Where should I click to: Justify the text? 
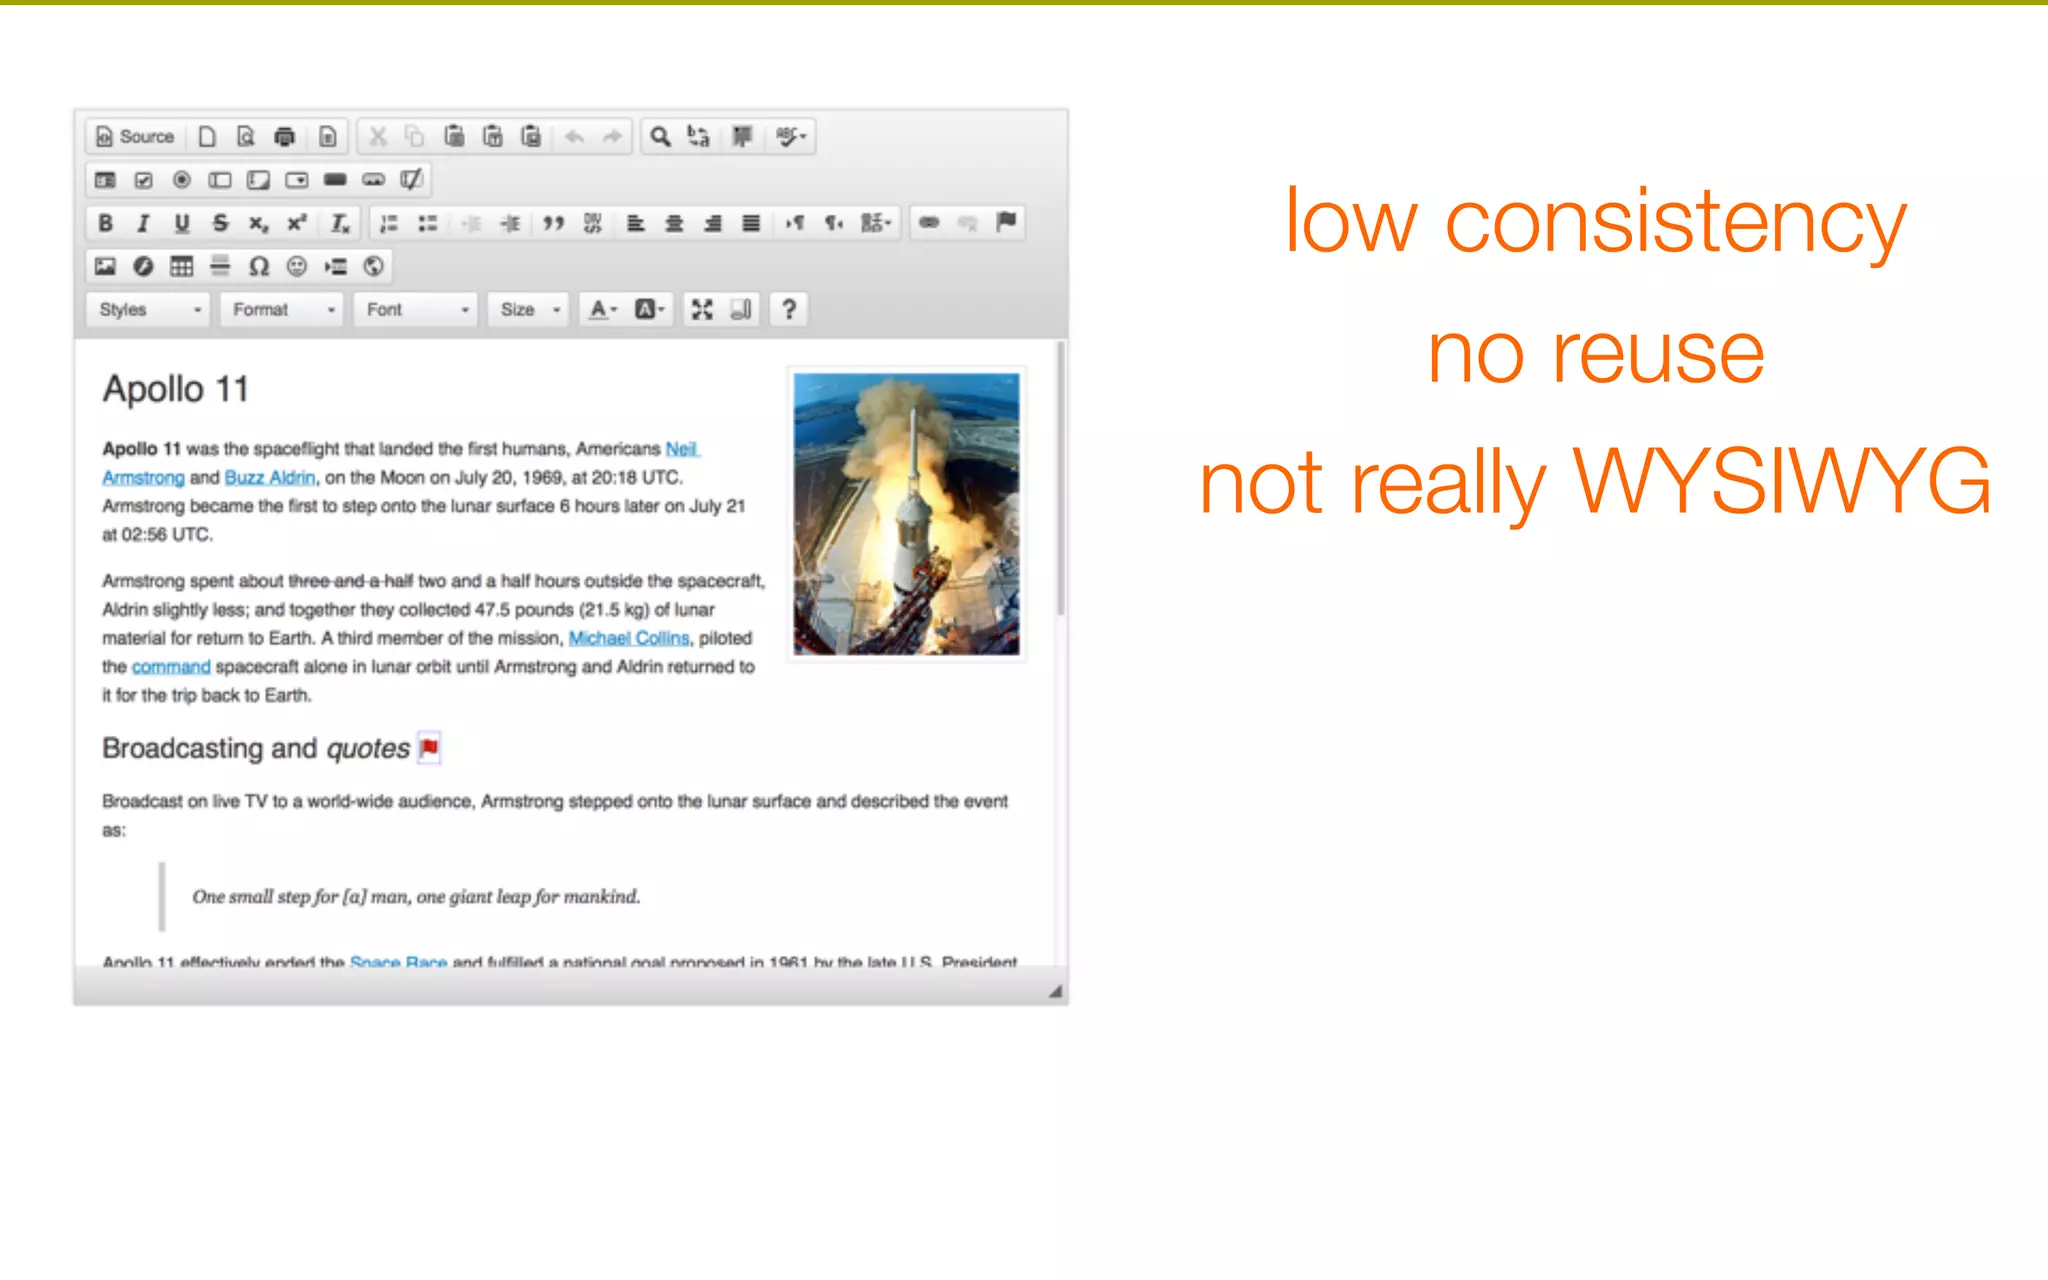pos(751,223)
